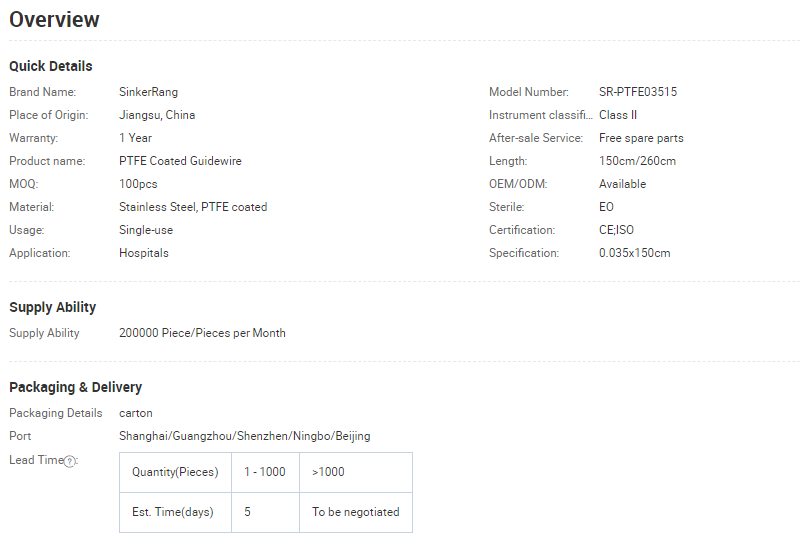Click the Free spare parts value
Viewport: 800px width, 539px height.
pyautogui.click(x=641, y=138)
